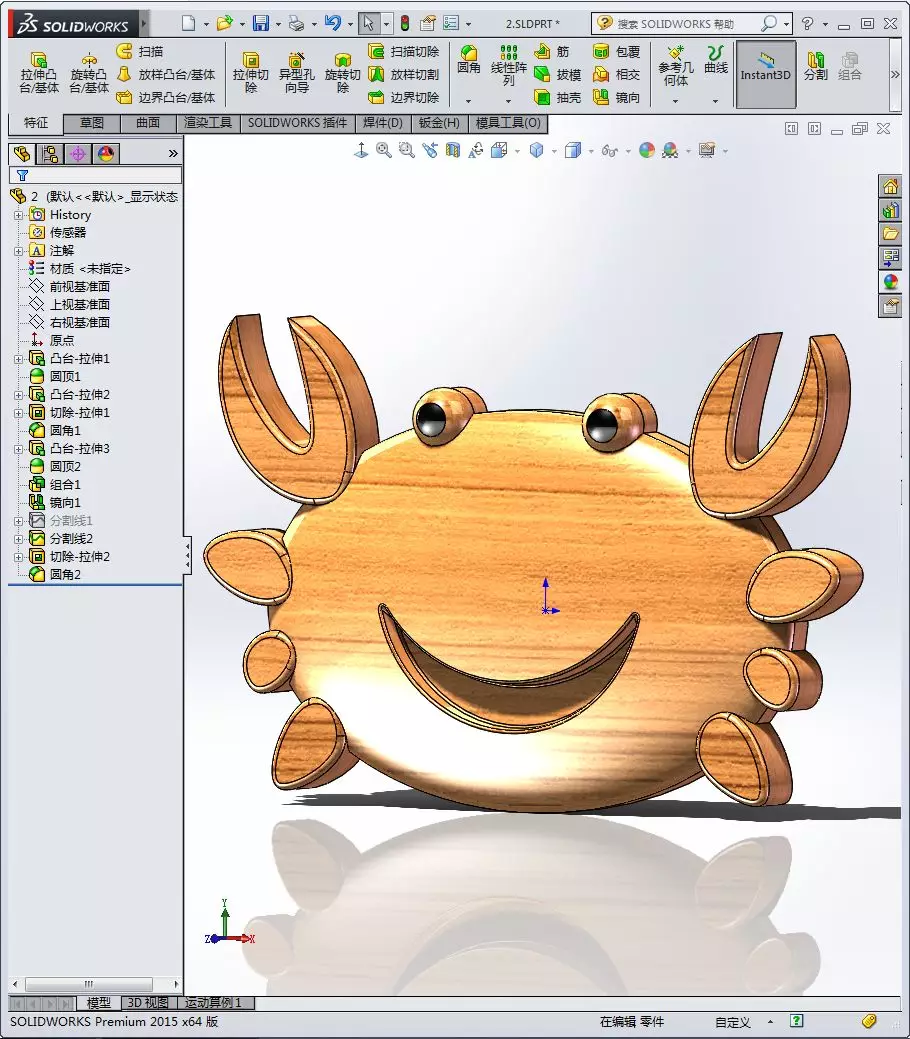This screenshot has width=910, height=1039.
Task: Select the Boundary Cut (边界切除) tool
Action: pyautogui.click(x=404, y=97)
